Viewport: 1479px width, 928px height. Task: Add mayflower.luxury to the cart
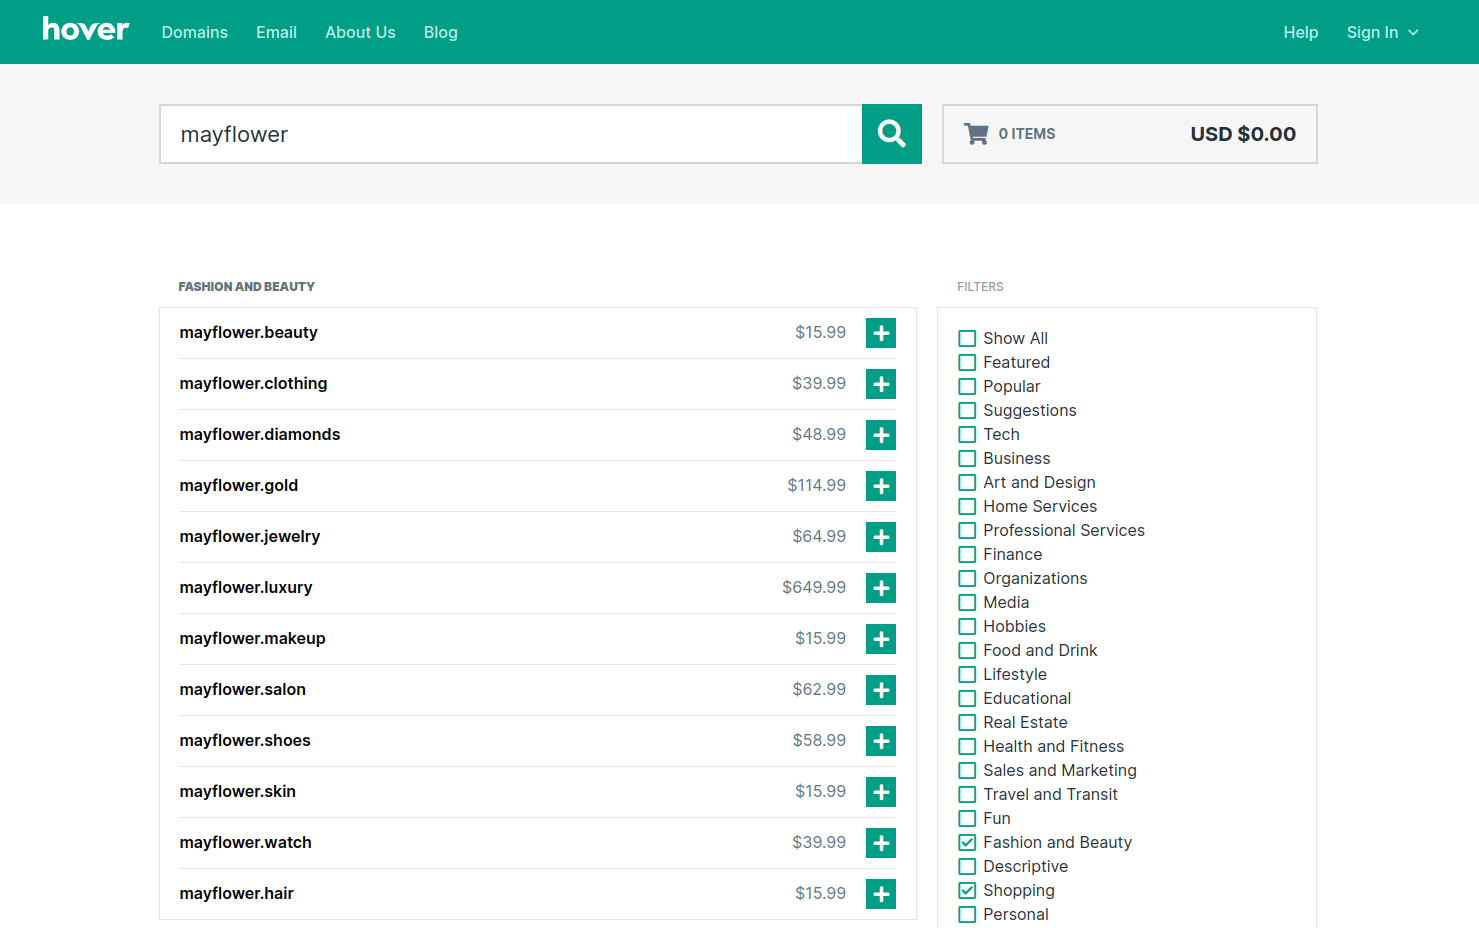[x=880, y=588]
